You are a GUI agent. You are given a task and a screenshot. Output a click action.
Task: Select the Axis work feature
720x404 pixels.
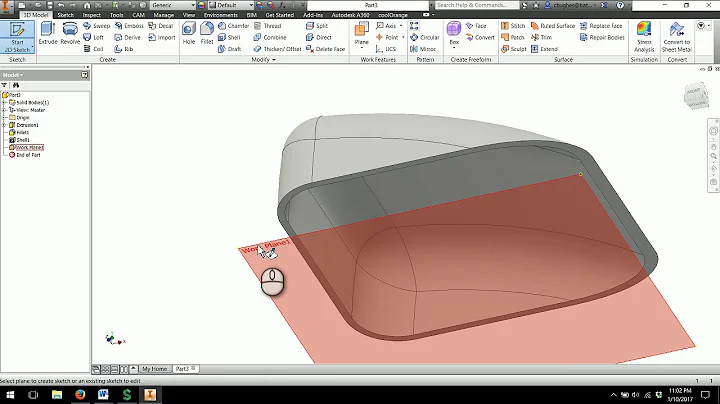[x=386, y=26]
